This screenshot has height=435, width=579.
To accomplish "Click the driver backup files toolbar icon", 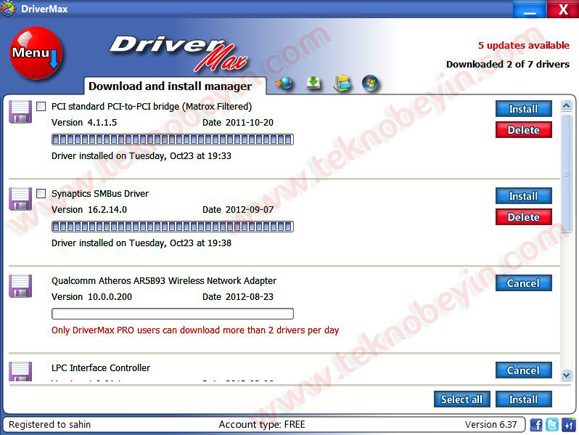I will tap(342, 83).
